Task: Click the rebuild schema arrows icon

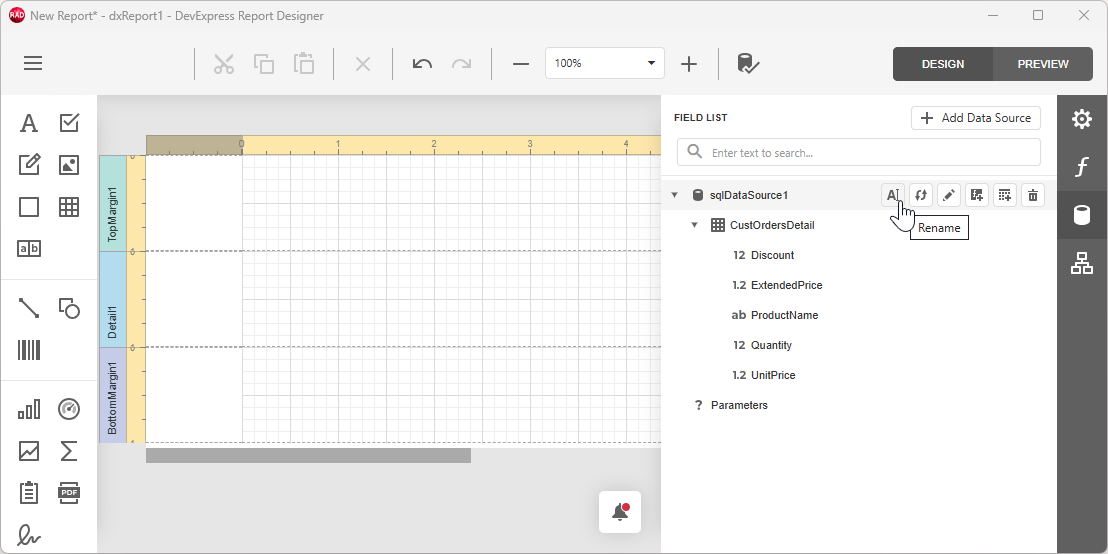Action: [921, 195]
